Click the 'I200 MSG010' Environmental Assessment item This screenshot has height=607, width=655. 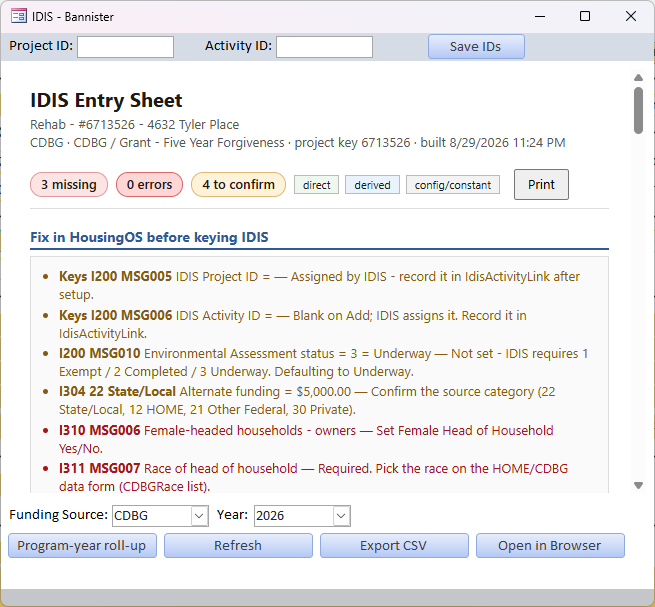pos(323,362)
